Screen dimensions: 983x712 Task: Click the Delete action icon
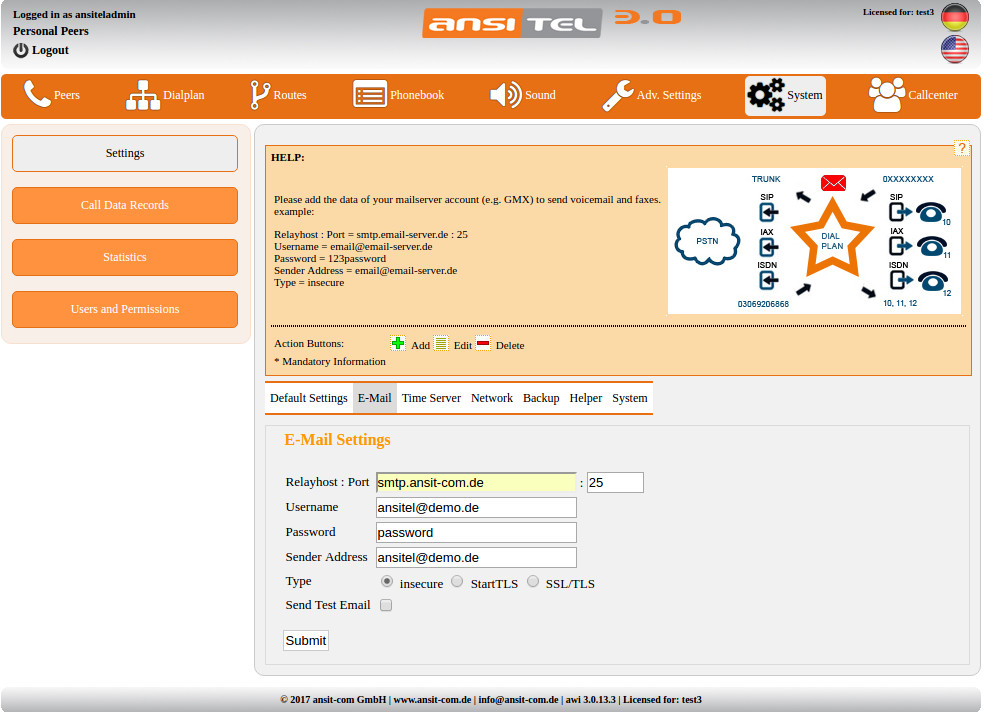point(483,342)
